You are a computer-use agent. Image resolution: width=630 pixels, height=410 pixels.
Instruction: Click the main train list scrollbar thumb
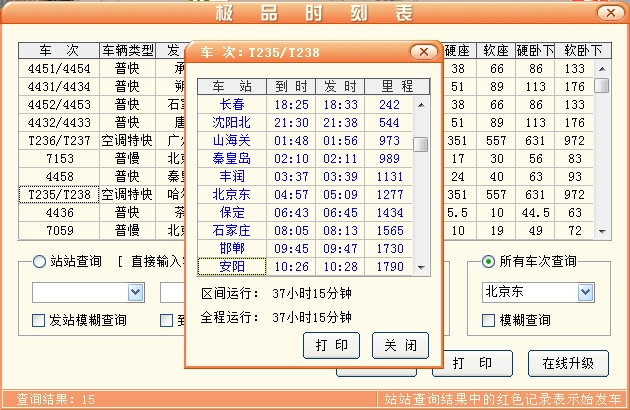(x=602, y=85)
